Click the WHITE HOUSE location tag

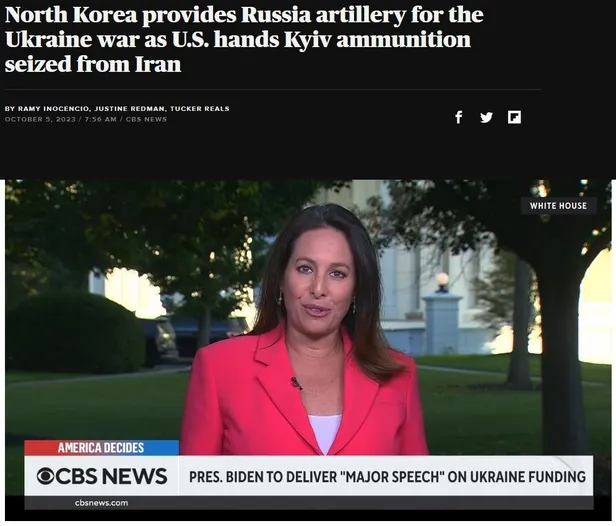pos(558,206)
